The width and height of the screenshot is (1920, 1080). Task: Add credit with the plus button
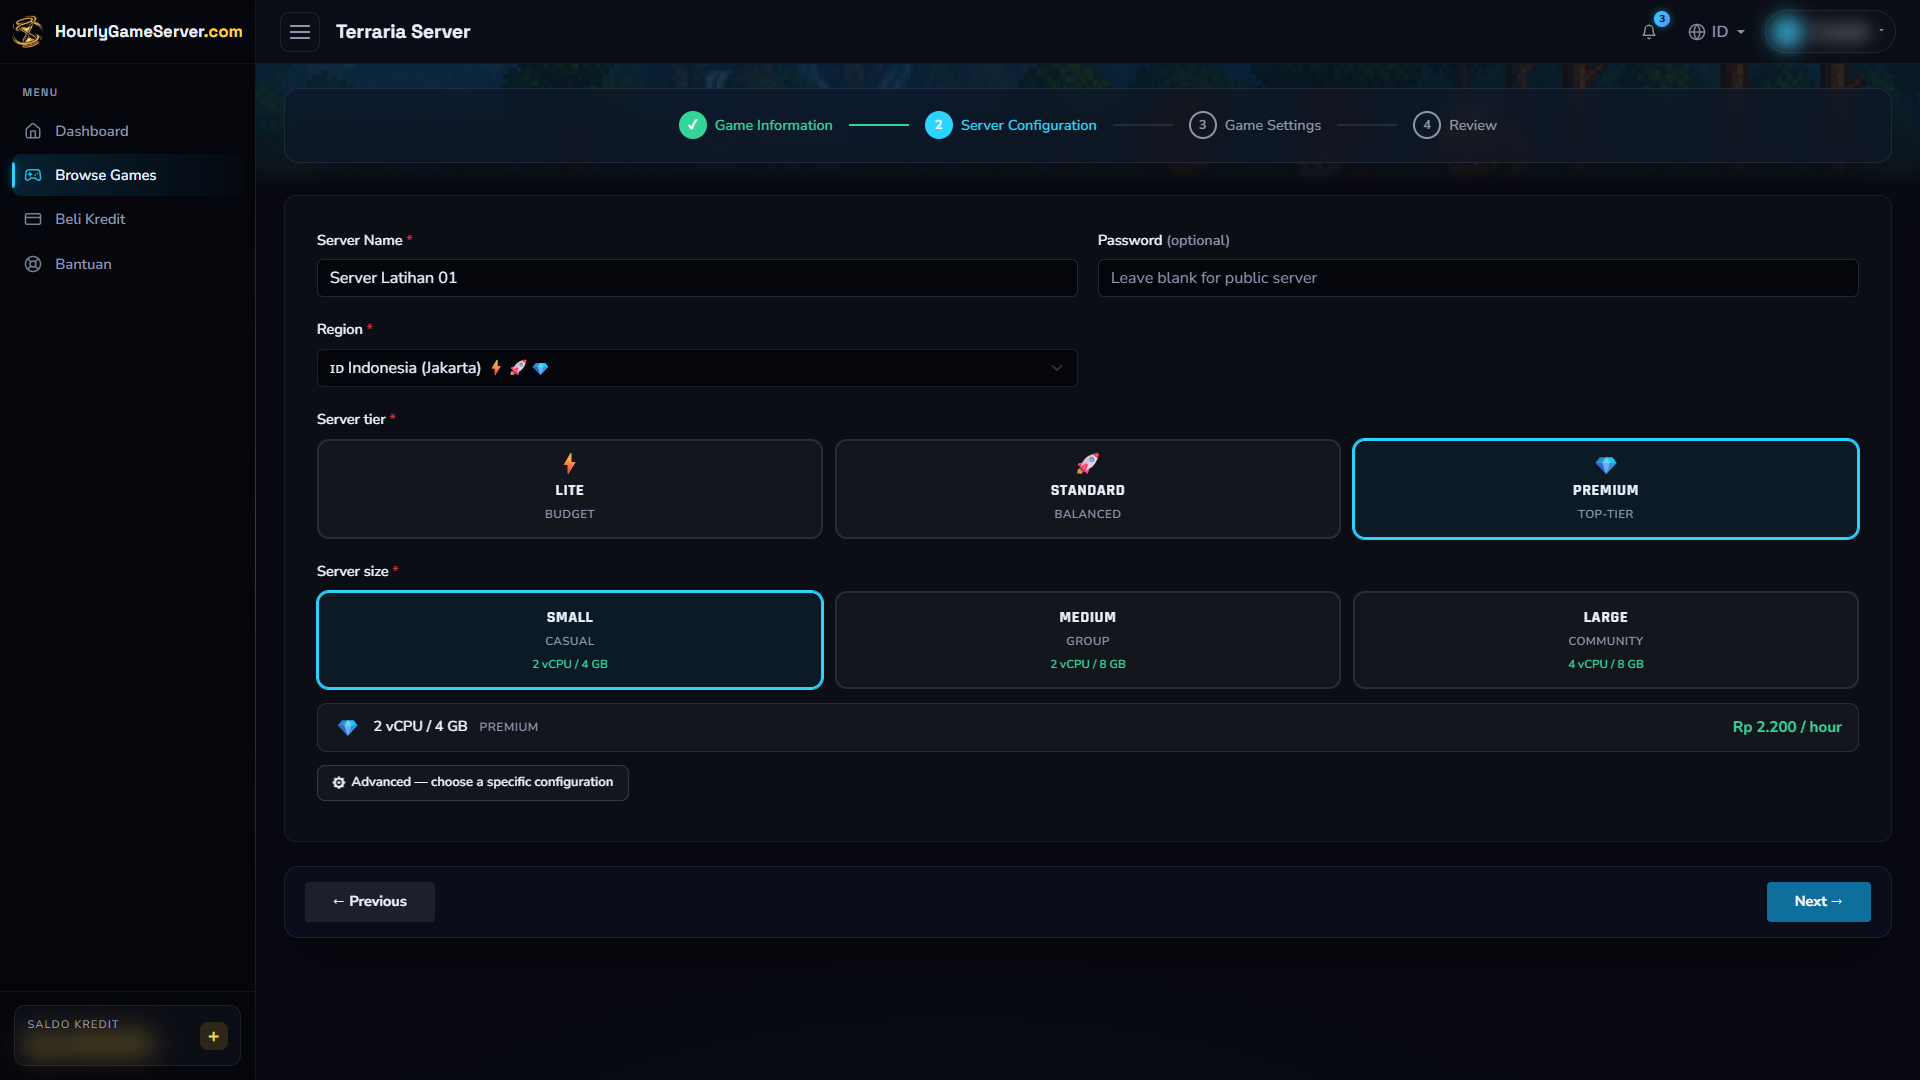(213, 1036)
